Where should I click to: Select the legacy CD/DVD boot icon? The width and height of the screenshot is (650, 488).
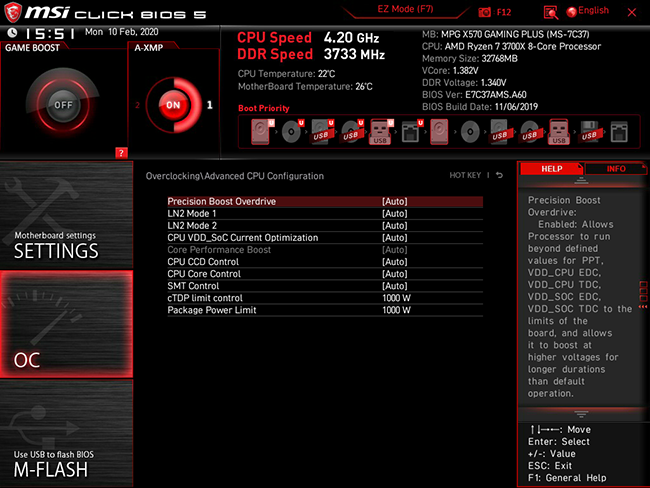(470, 132)
